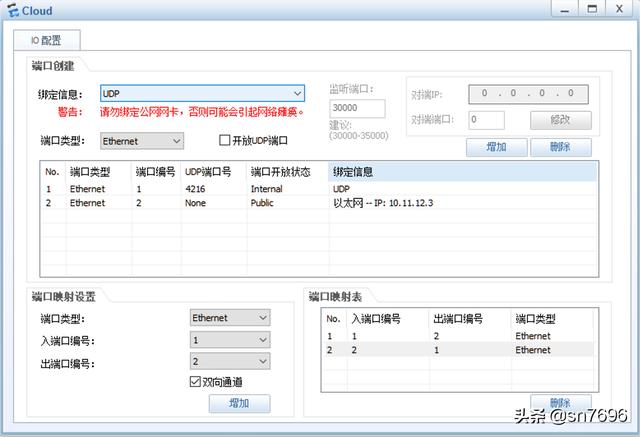Click the 出端口编号 header in mapping table

click(470, 319)
